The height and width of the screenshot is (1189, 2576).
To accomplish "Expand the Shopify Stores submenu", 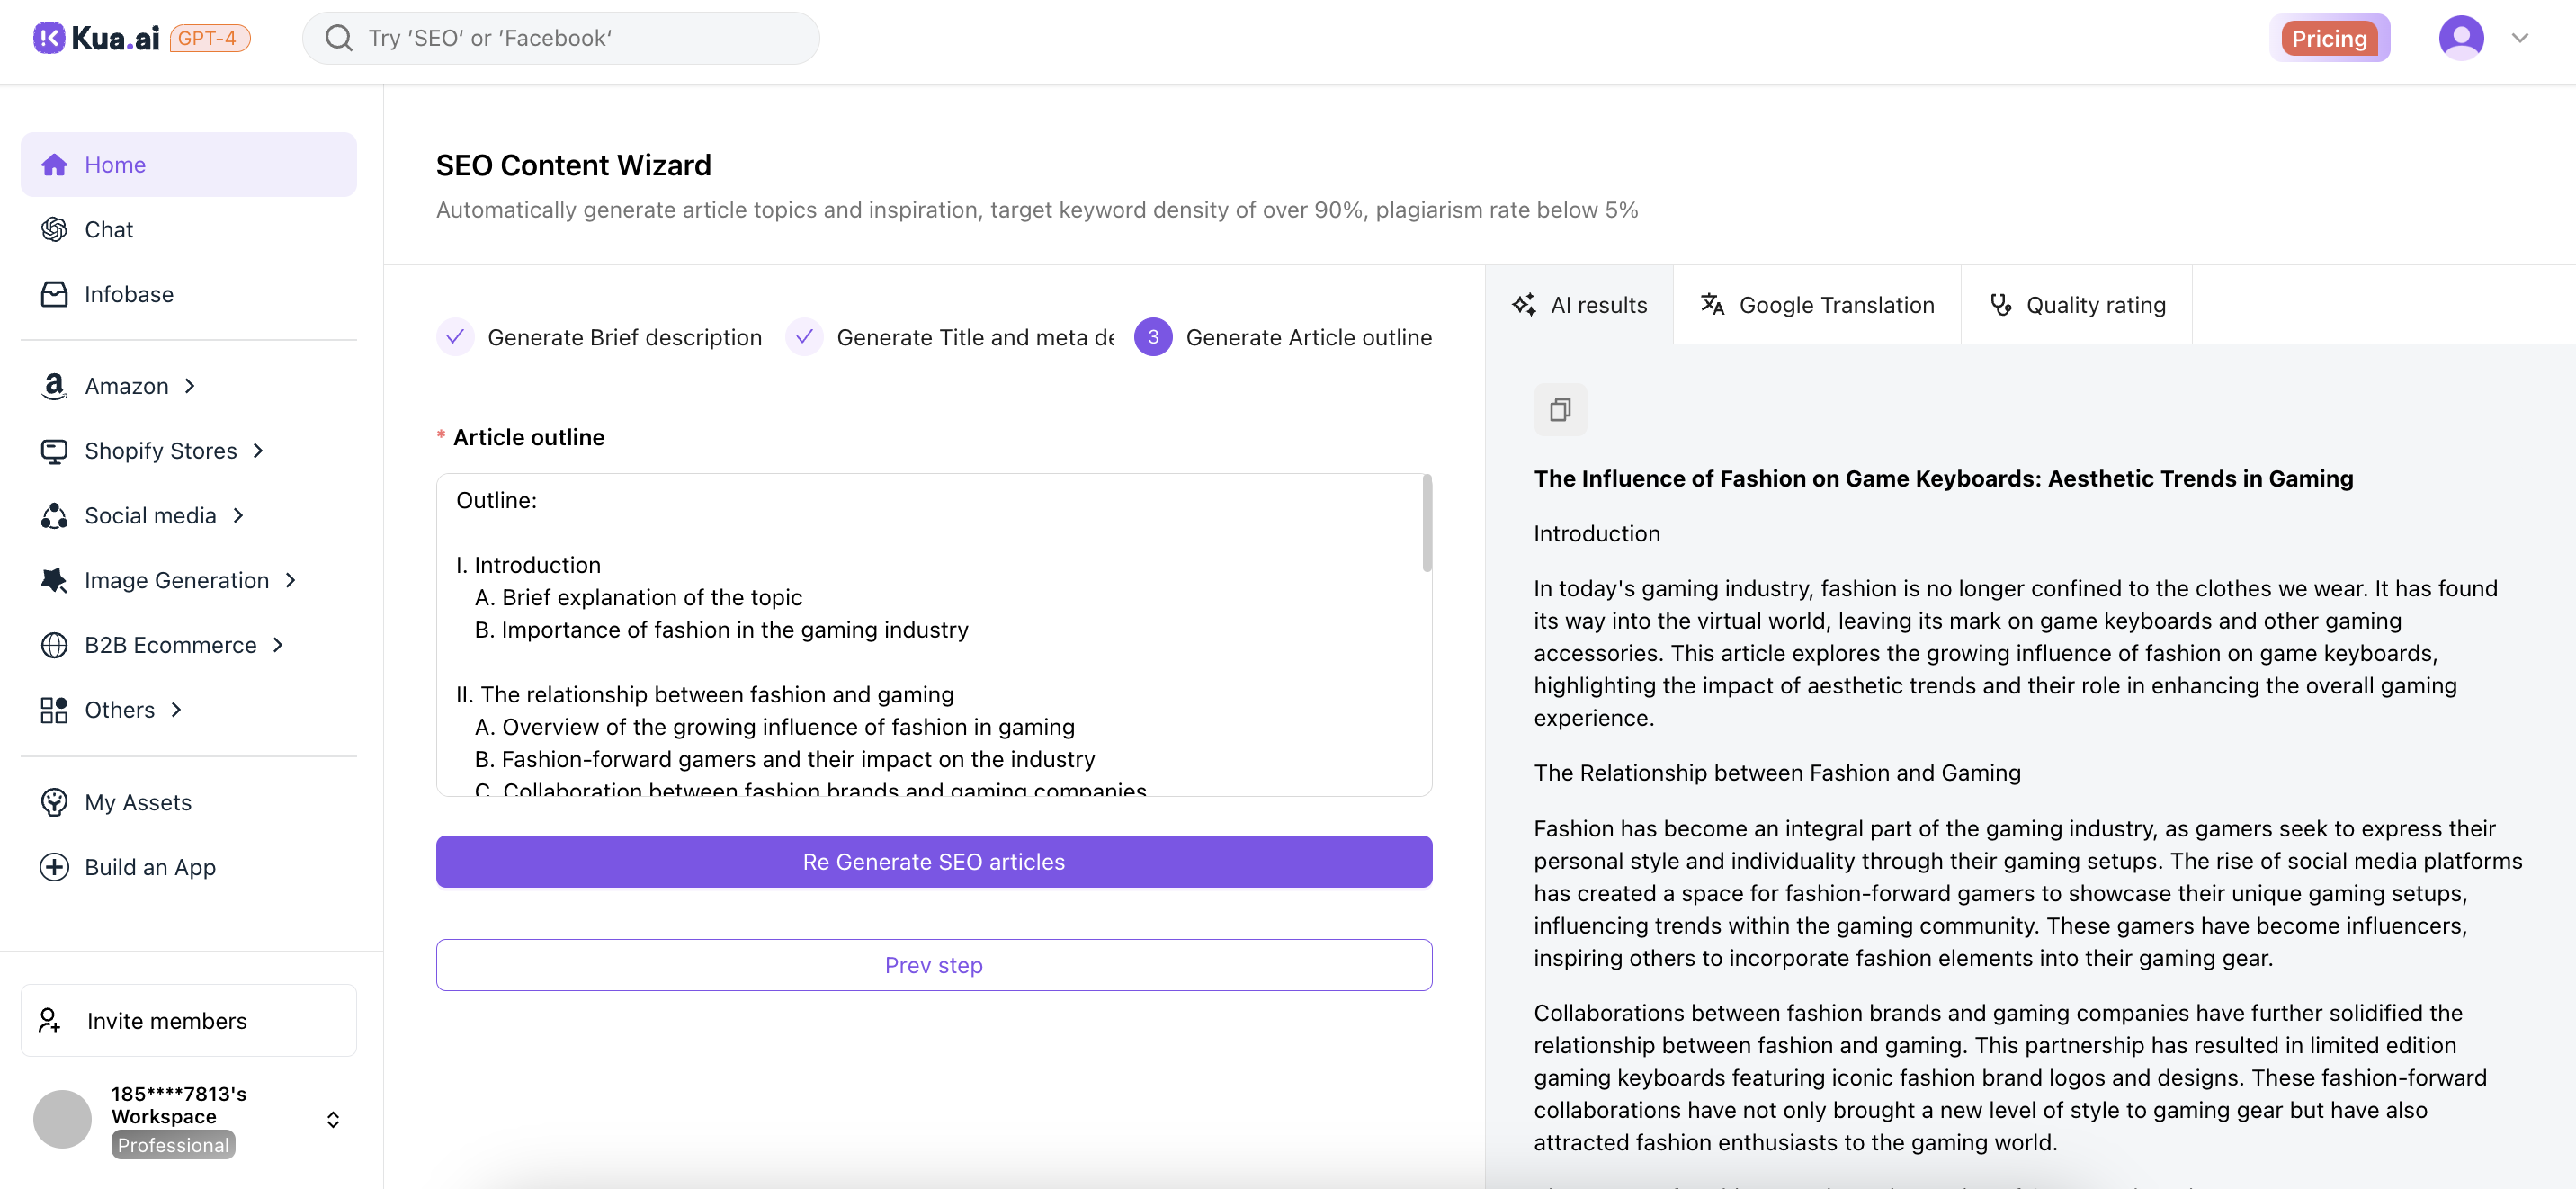I will pos(160,451).
